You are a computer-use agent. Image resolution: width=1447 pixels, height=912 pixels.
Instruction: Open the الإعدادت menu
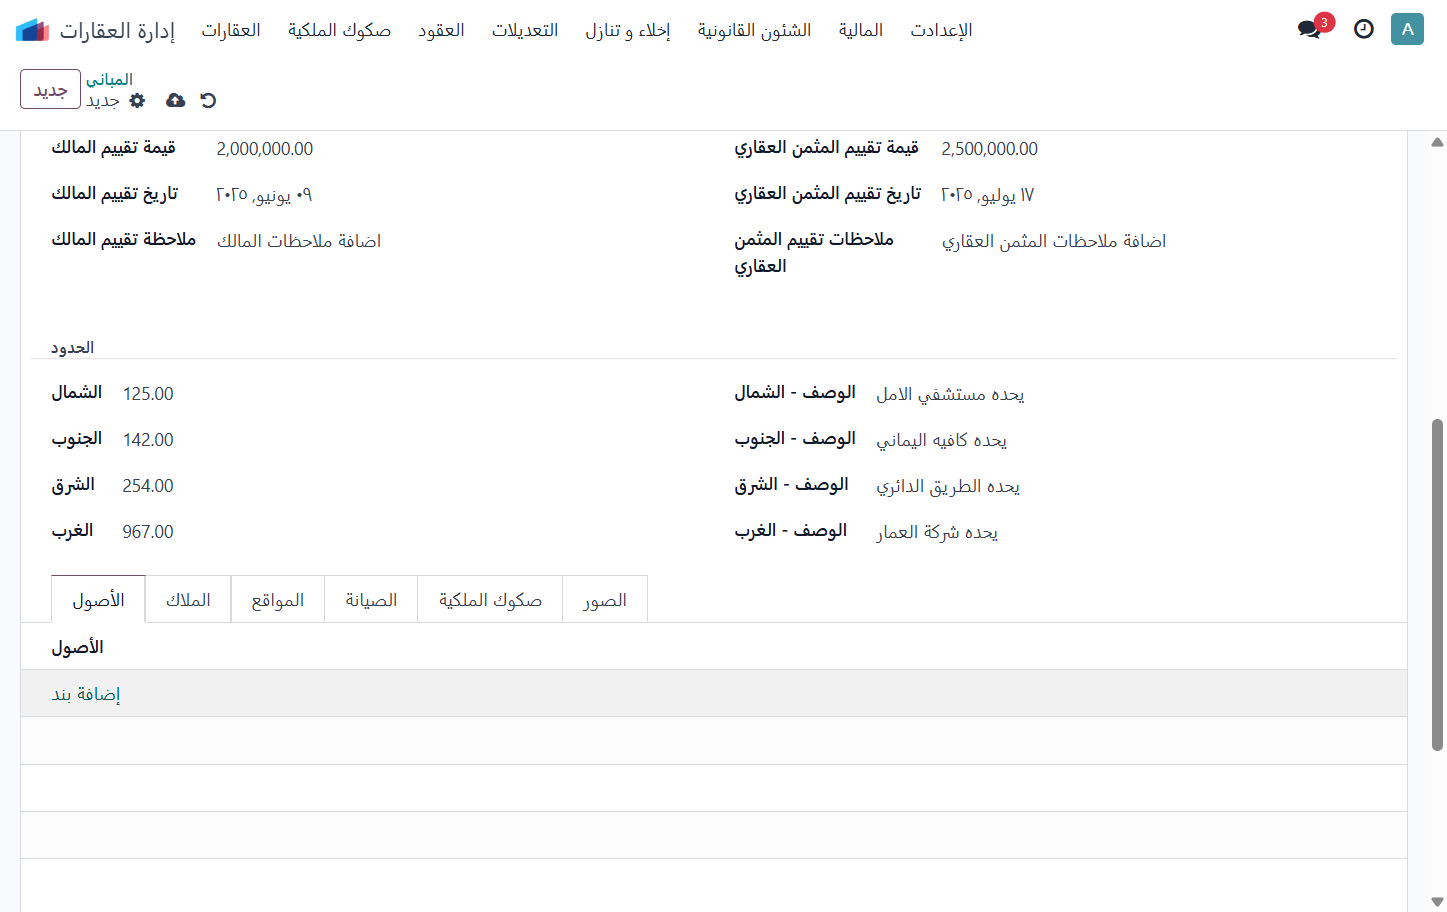tap(941, 30)
